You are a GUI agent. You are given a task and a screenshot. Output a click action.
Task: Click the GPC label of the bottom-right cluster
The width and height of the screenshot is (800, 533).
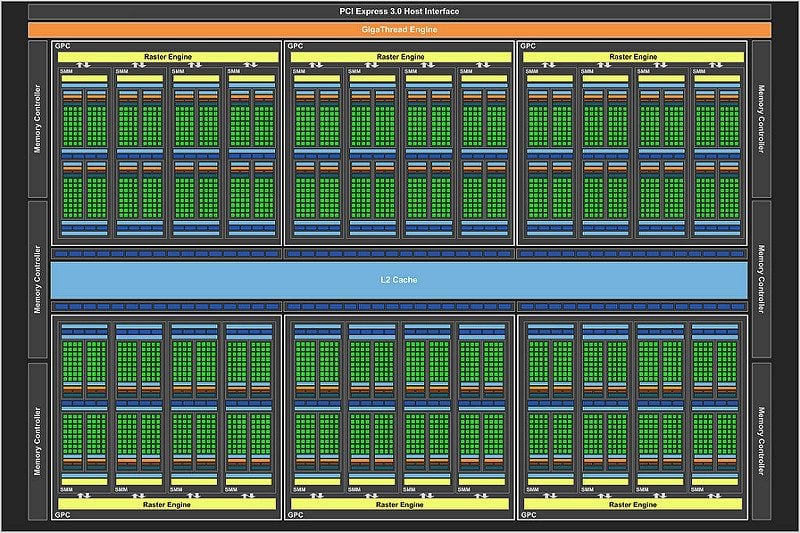coord(528,515)
